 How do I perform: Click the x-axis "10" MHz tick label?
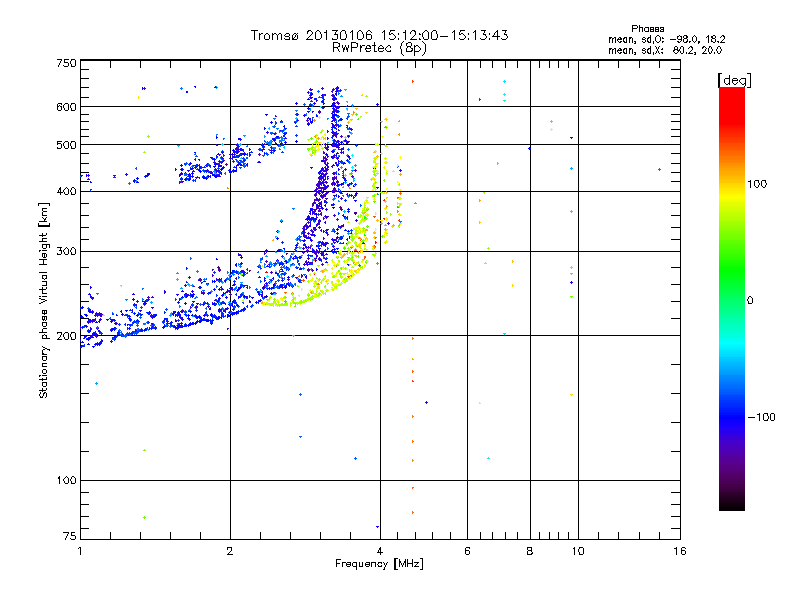click(x=578, y=551)
